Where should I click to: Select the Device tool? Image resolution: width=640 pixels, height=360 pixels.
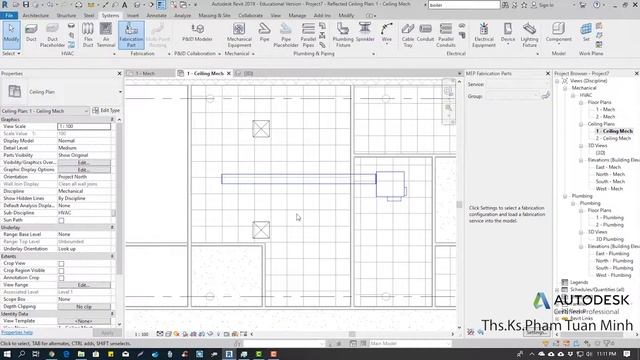click(508, 33)
